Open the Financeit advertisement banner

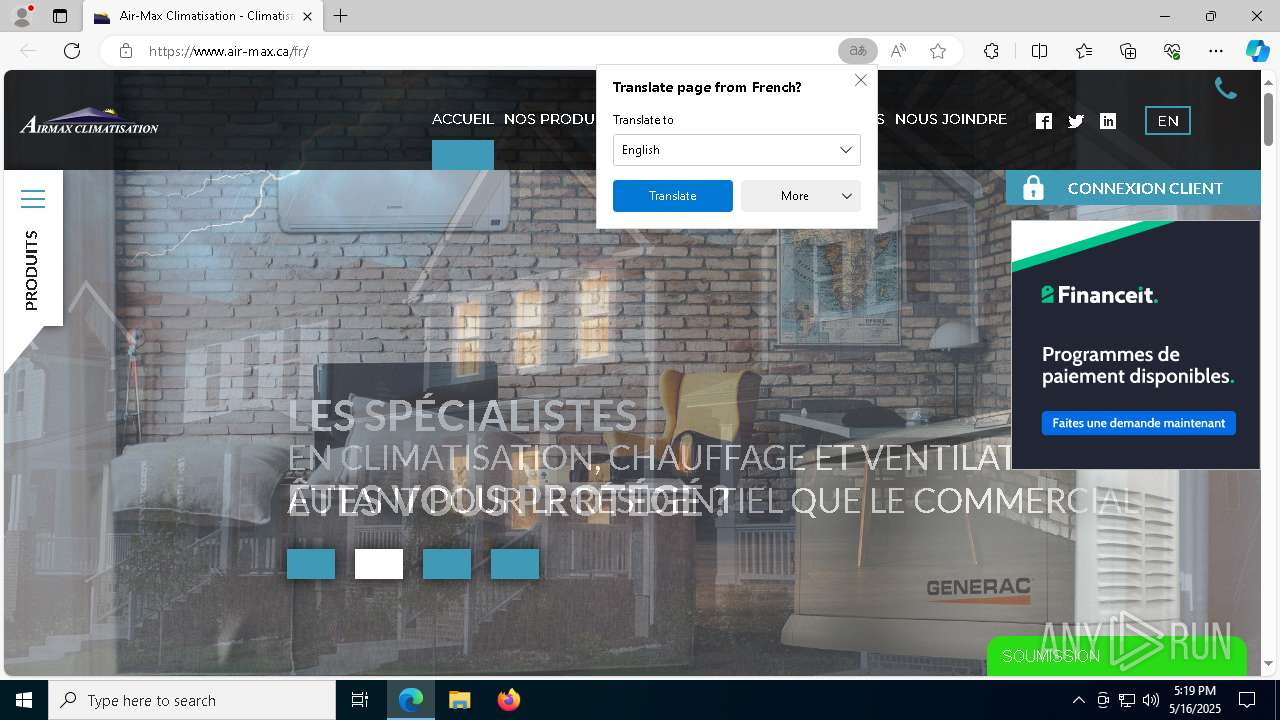point(1136,344)
